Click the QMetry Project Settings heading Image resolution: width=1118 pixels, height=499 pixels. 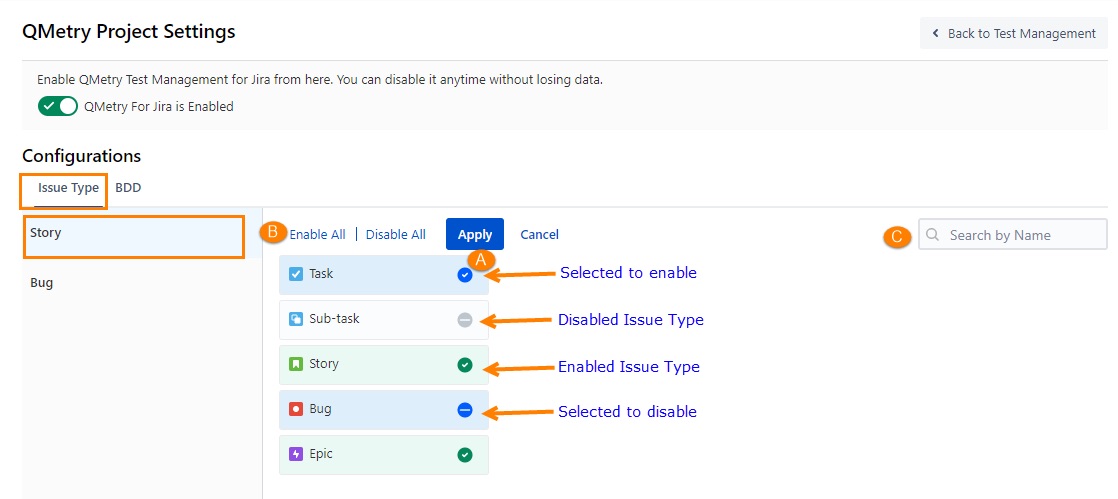tap(129, 31)
